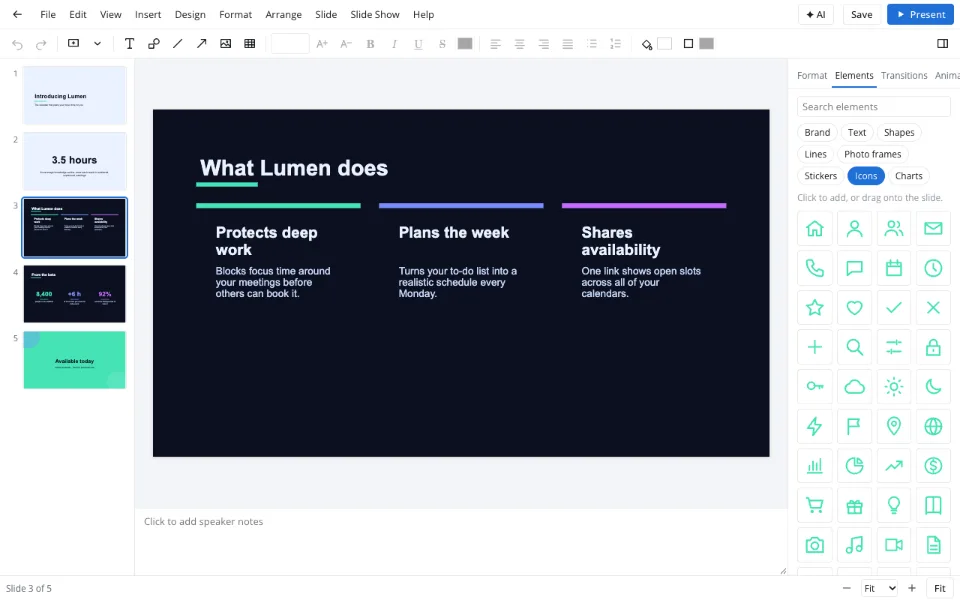The width and height of the screenshot is (960, 600).
Task: Add the star icon element
Action: point(815,307)
